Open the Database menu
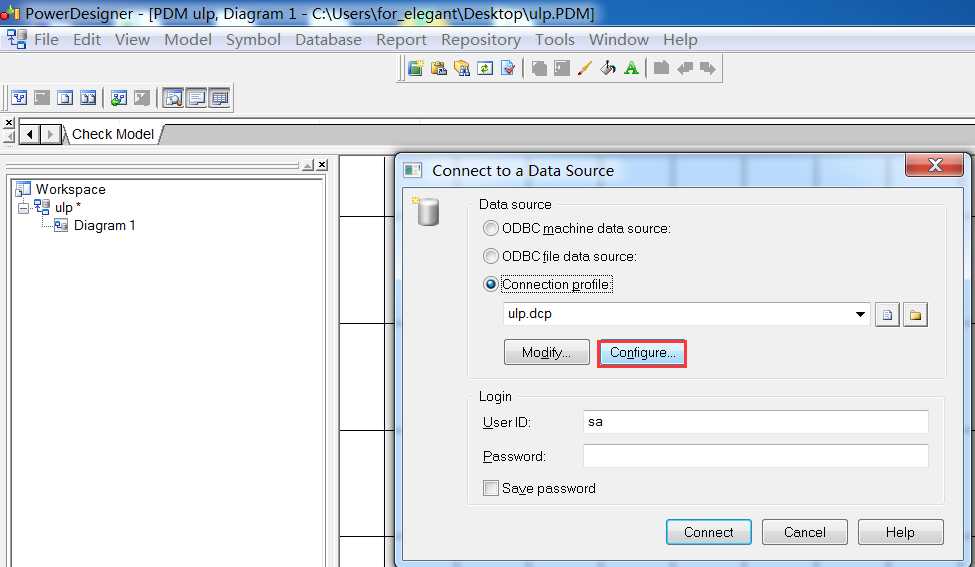This screenshot has height=567, width=975. [x=328, y=40]
